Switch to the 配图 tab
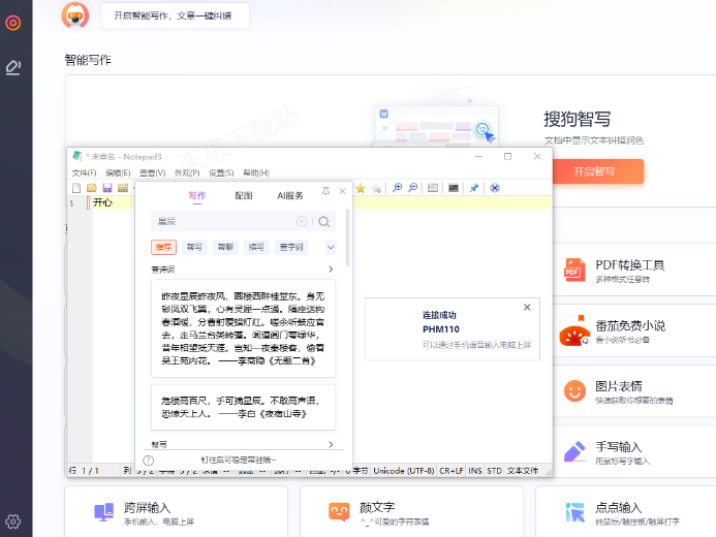716x537 pixels. click(x=243, y=196)
